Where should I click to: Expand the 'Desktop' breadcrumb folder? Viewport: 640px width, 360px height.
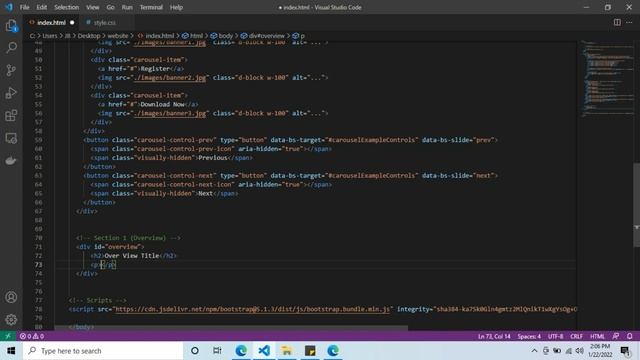click(x=89, y=36)
